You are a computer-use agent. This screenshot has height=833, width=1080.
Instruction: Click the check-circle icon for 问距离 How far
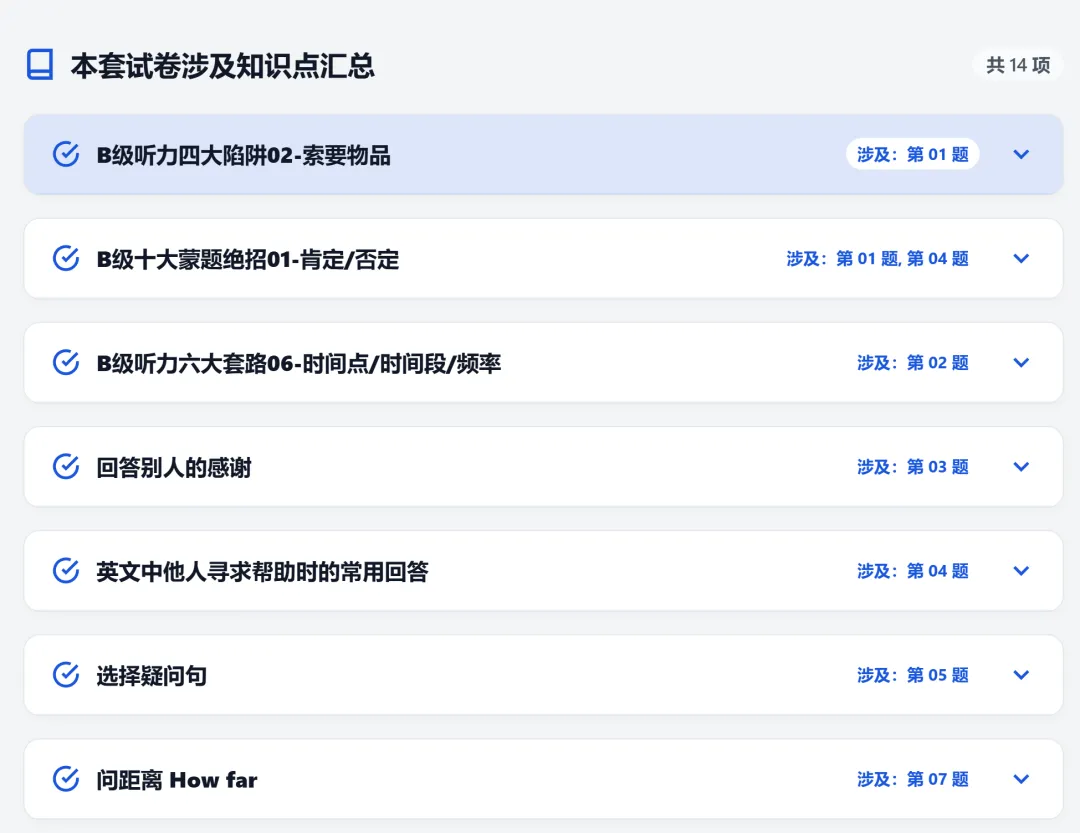(66, 779)
